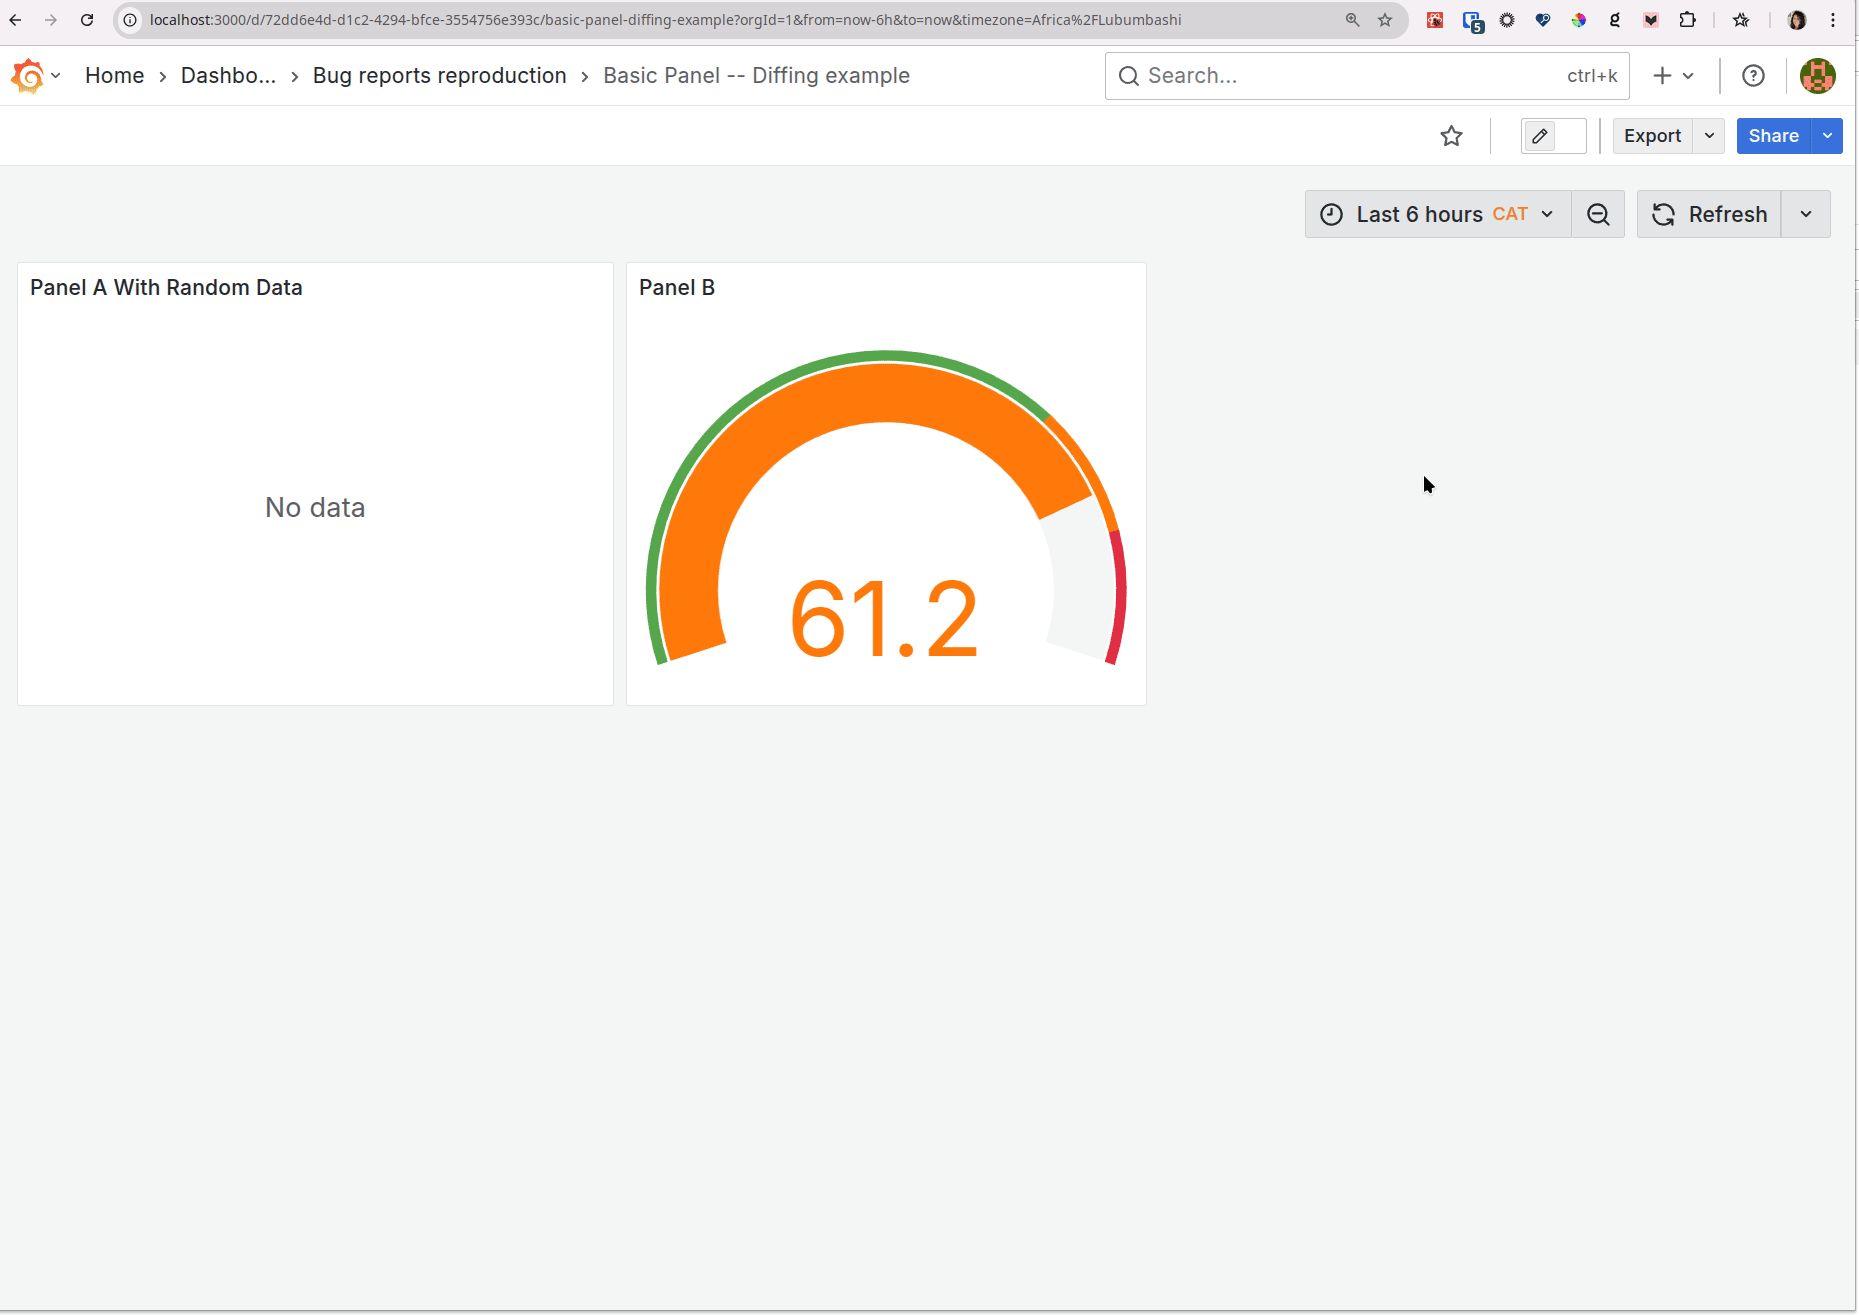The image size is (1859, 1315).
Task: Click the search magnifier icon in the search bar
Action: (1129, 75)
